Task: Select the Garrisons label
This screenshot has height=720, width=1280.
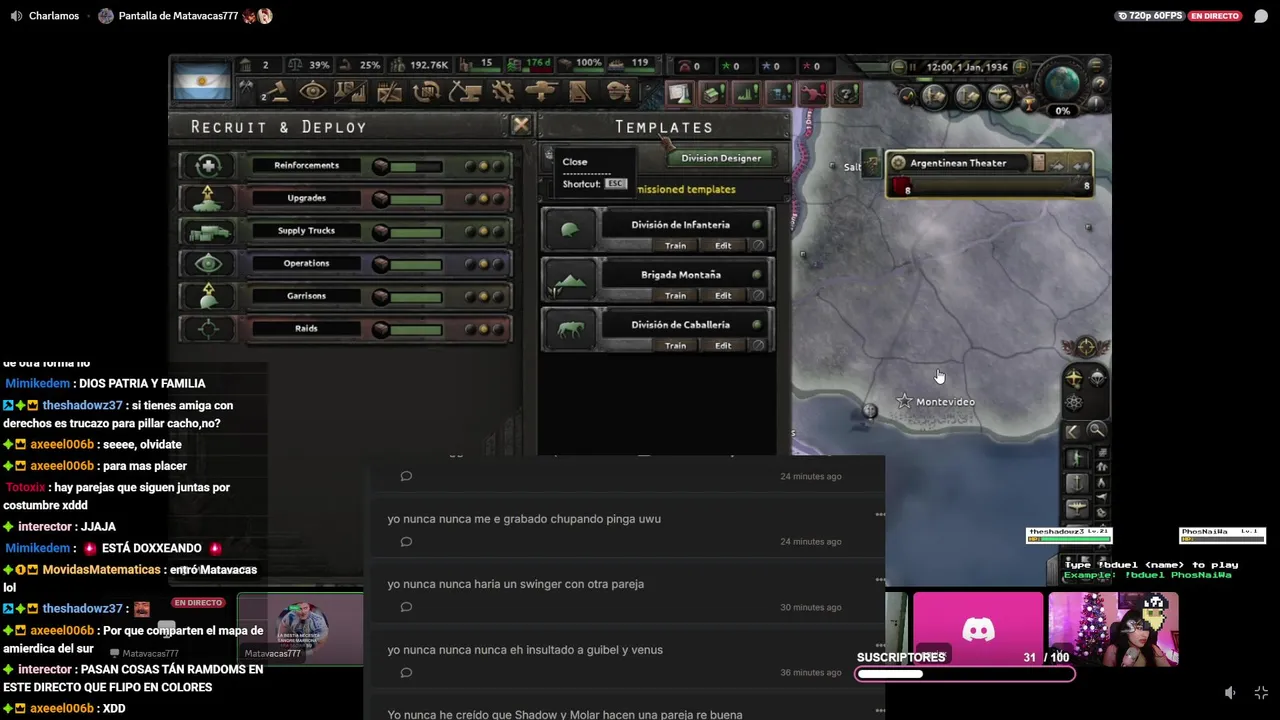Action: pos(306,296)
